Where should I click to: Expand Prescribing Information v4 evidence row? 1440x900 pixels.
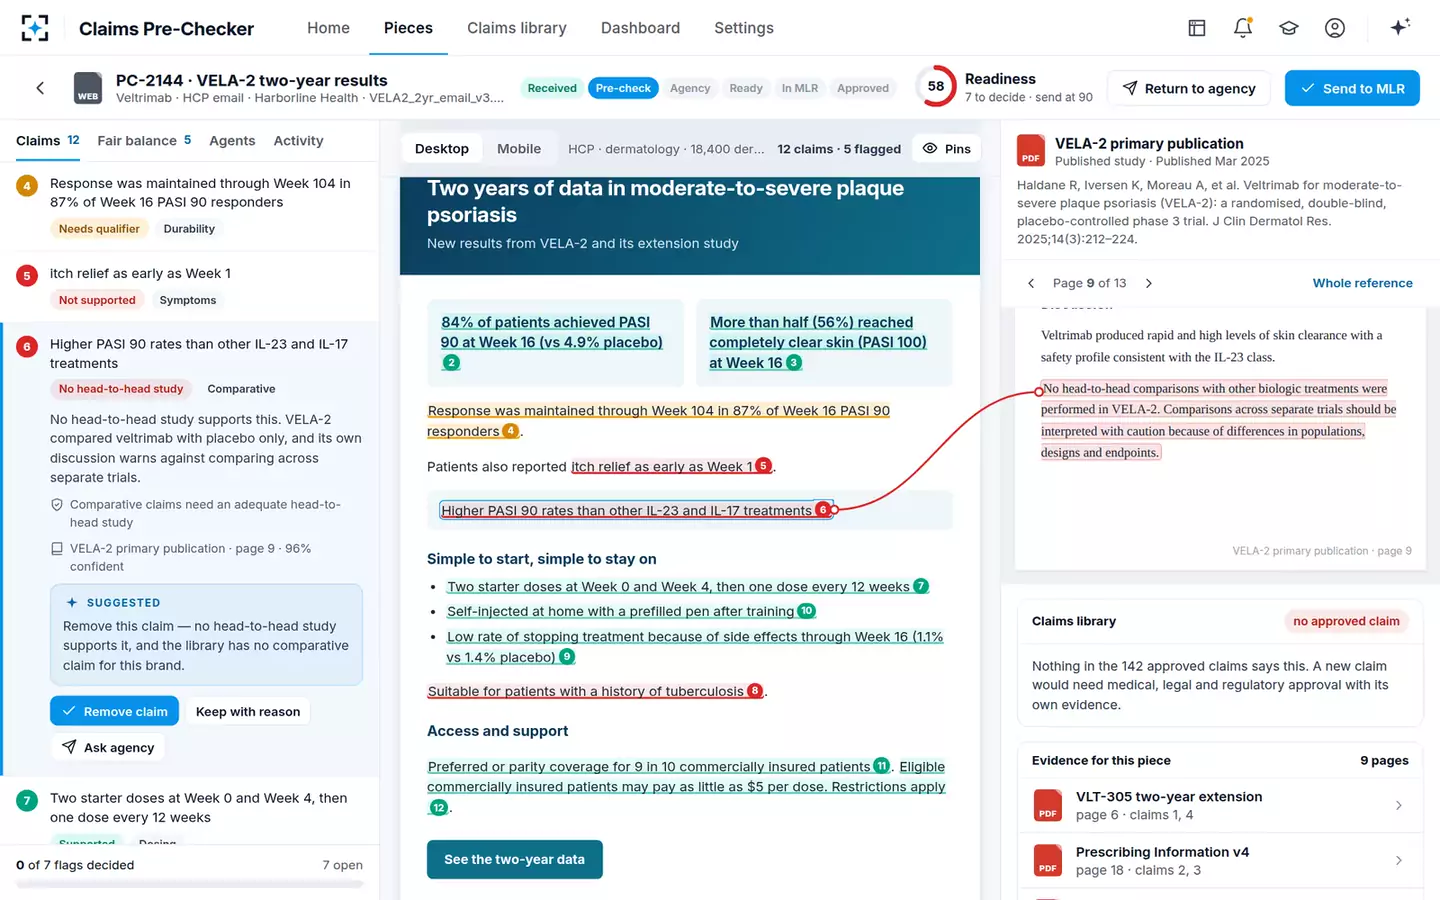[1220, 860]
